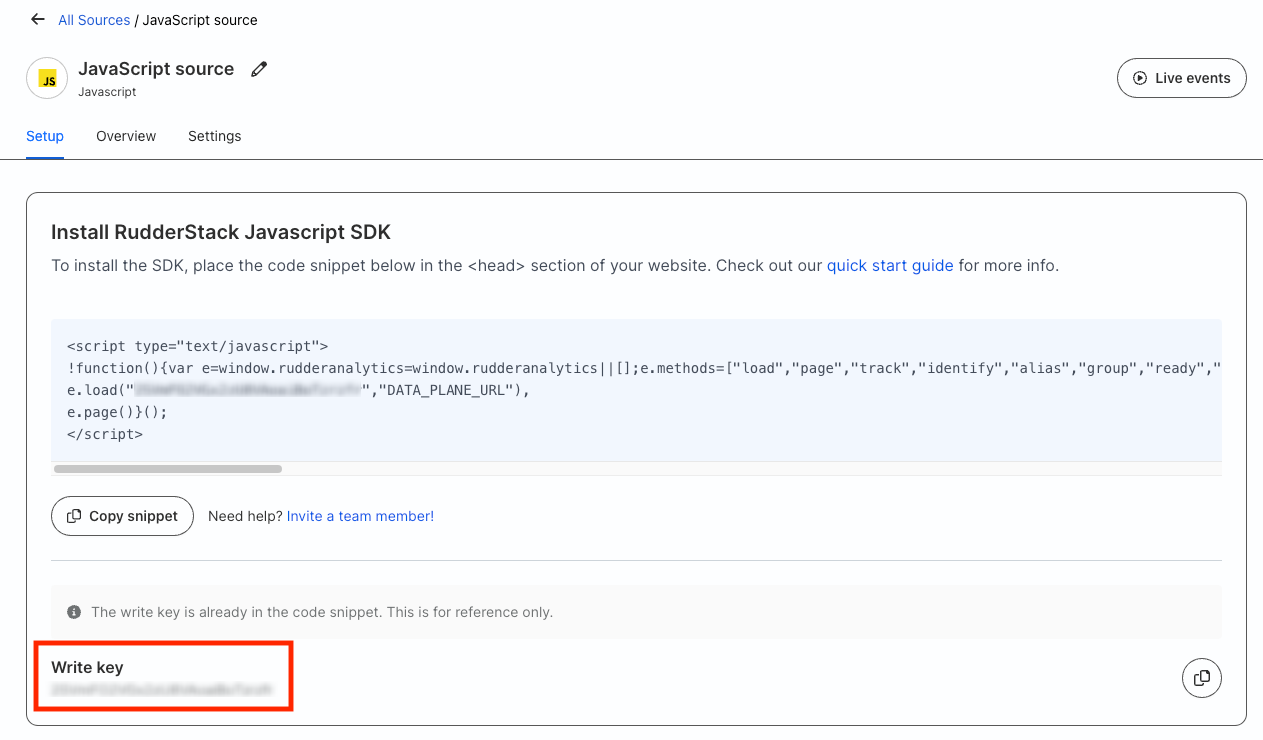
Task: Click the back arrow icon
Action: pyautogui.click(x=38, y=19)
